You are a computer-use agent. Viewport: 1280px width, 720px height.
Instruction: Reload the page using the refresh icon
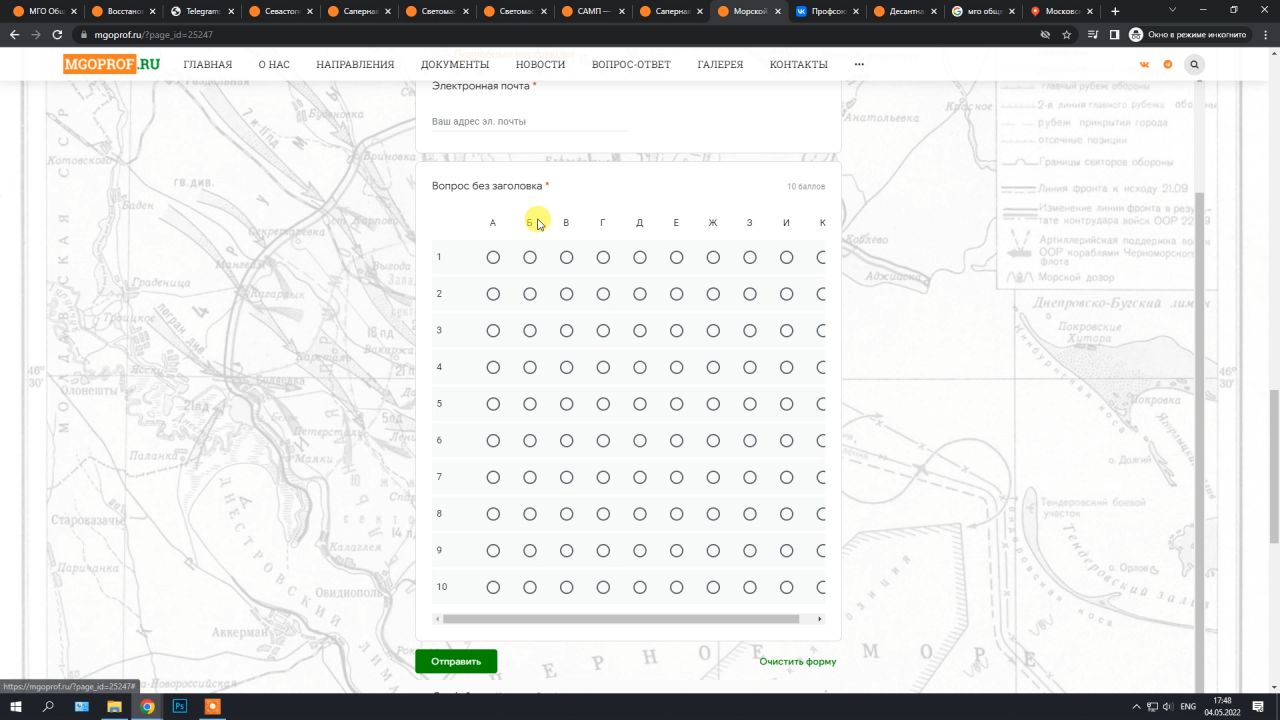[x=58, y=35]
